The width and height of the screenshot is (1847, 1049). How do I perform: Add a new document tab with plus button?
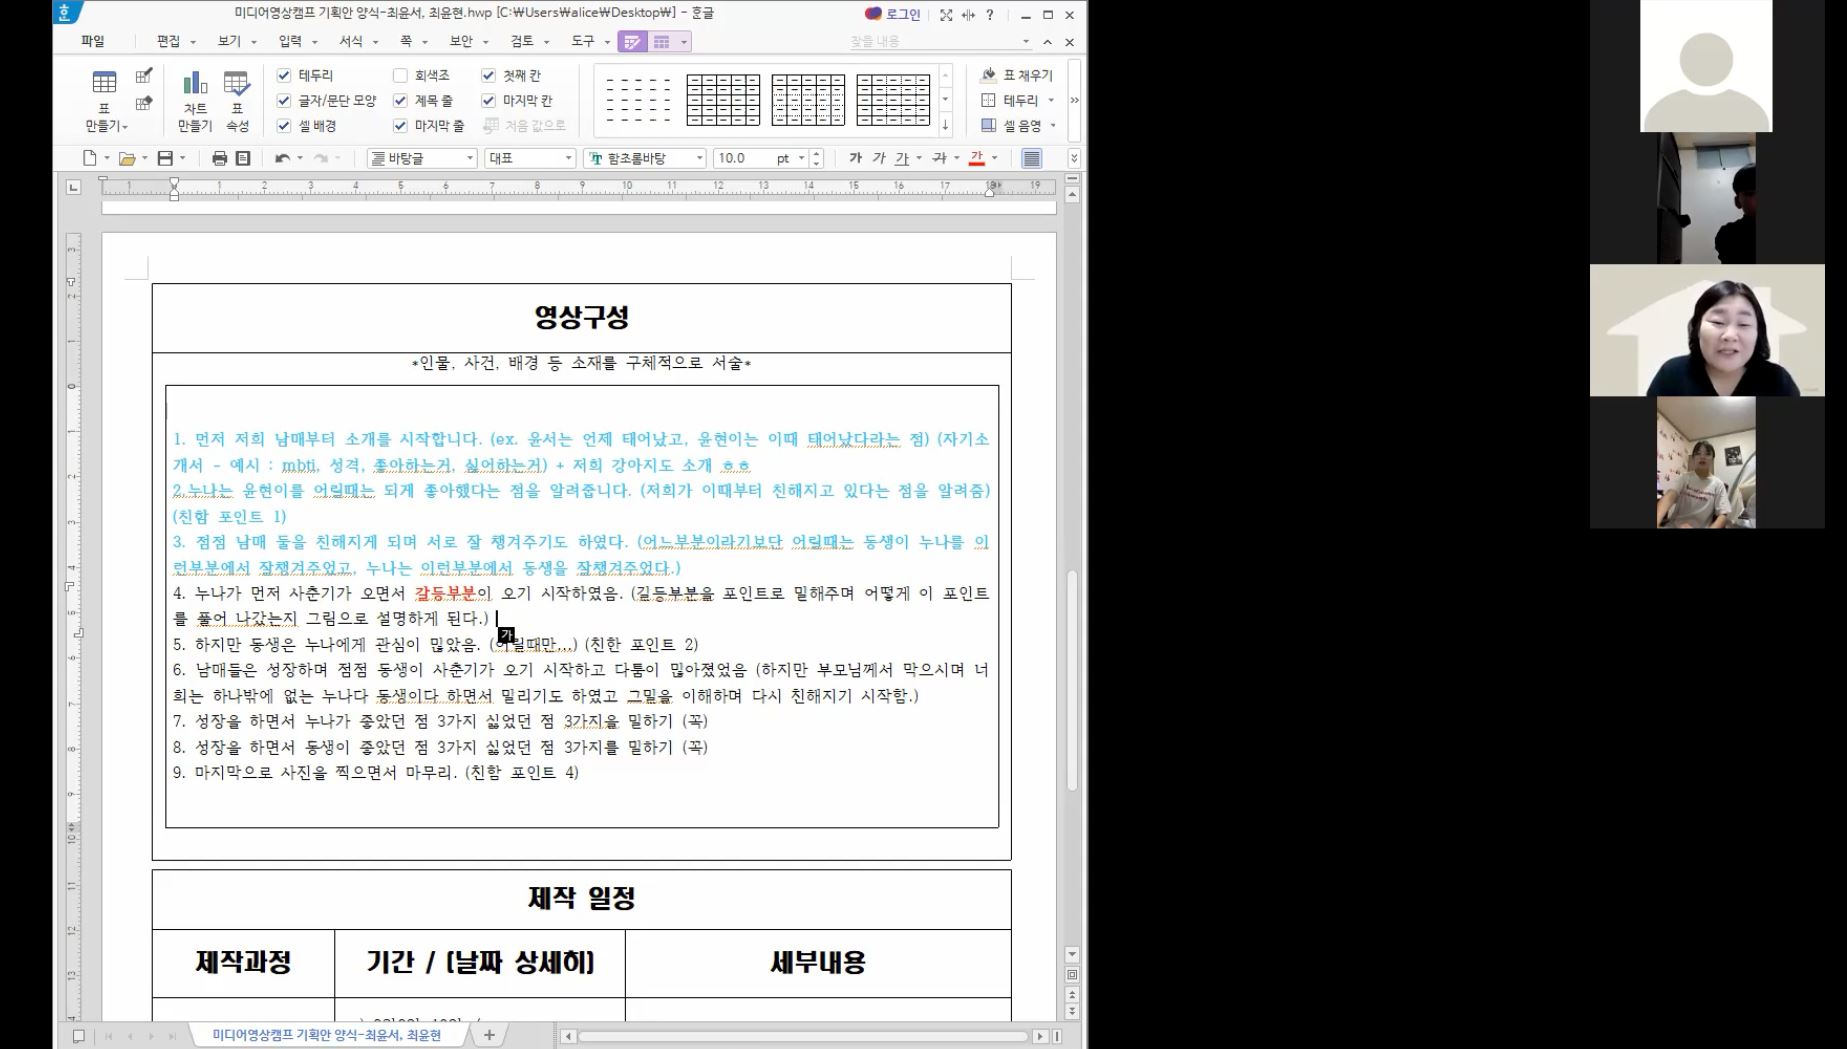489,1035
